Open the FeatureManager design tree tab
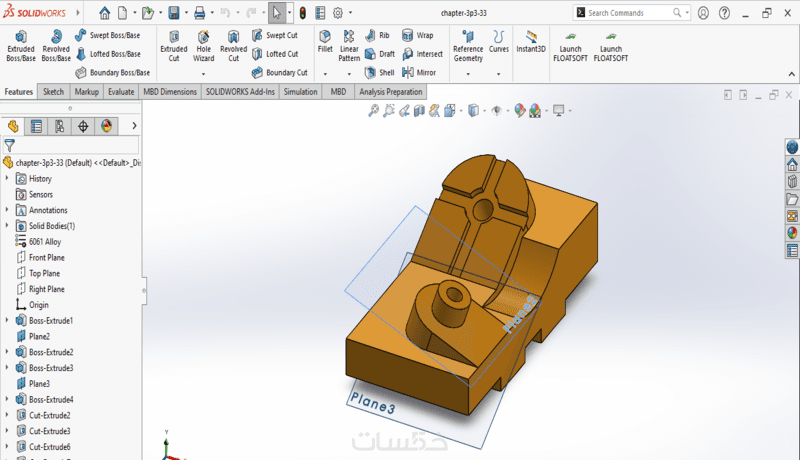800x460 pixels. [x=13, y=126]
